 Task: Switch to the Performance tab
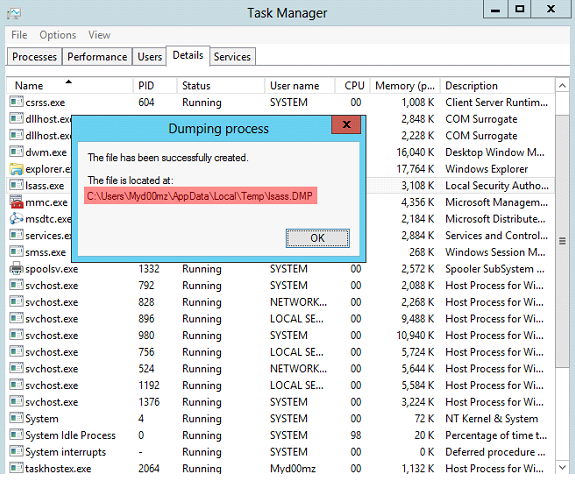97,57
